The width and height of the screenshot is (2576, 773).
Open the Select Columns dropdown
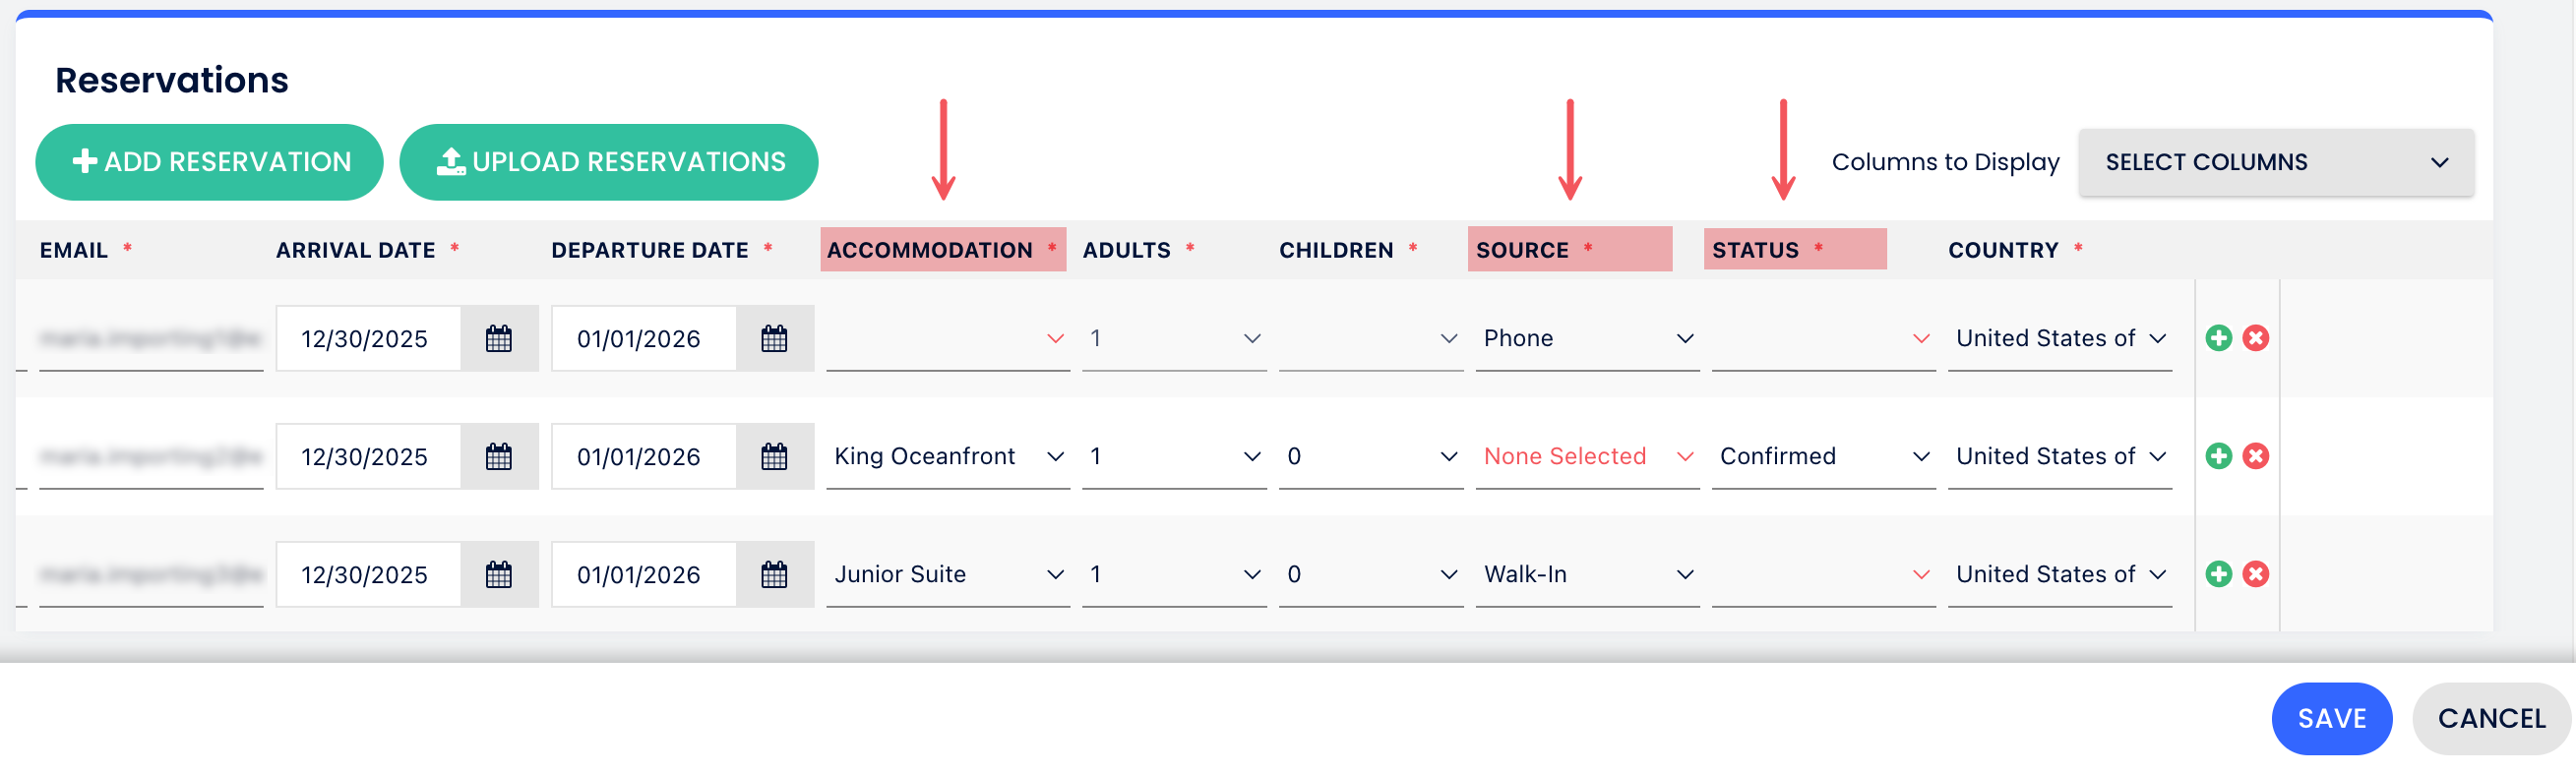coord(2276,162)
